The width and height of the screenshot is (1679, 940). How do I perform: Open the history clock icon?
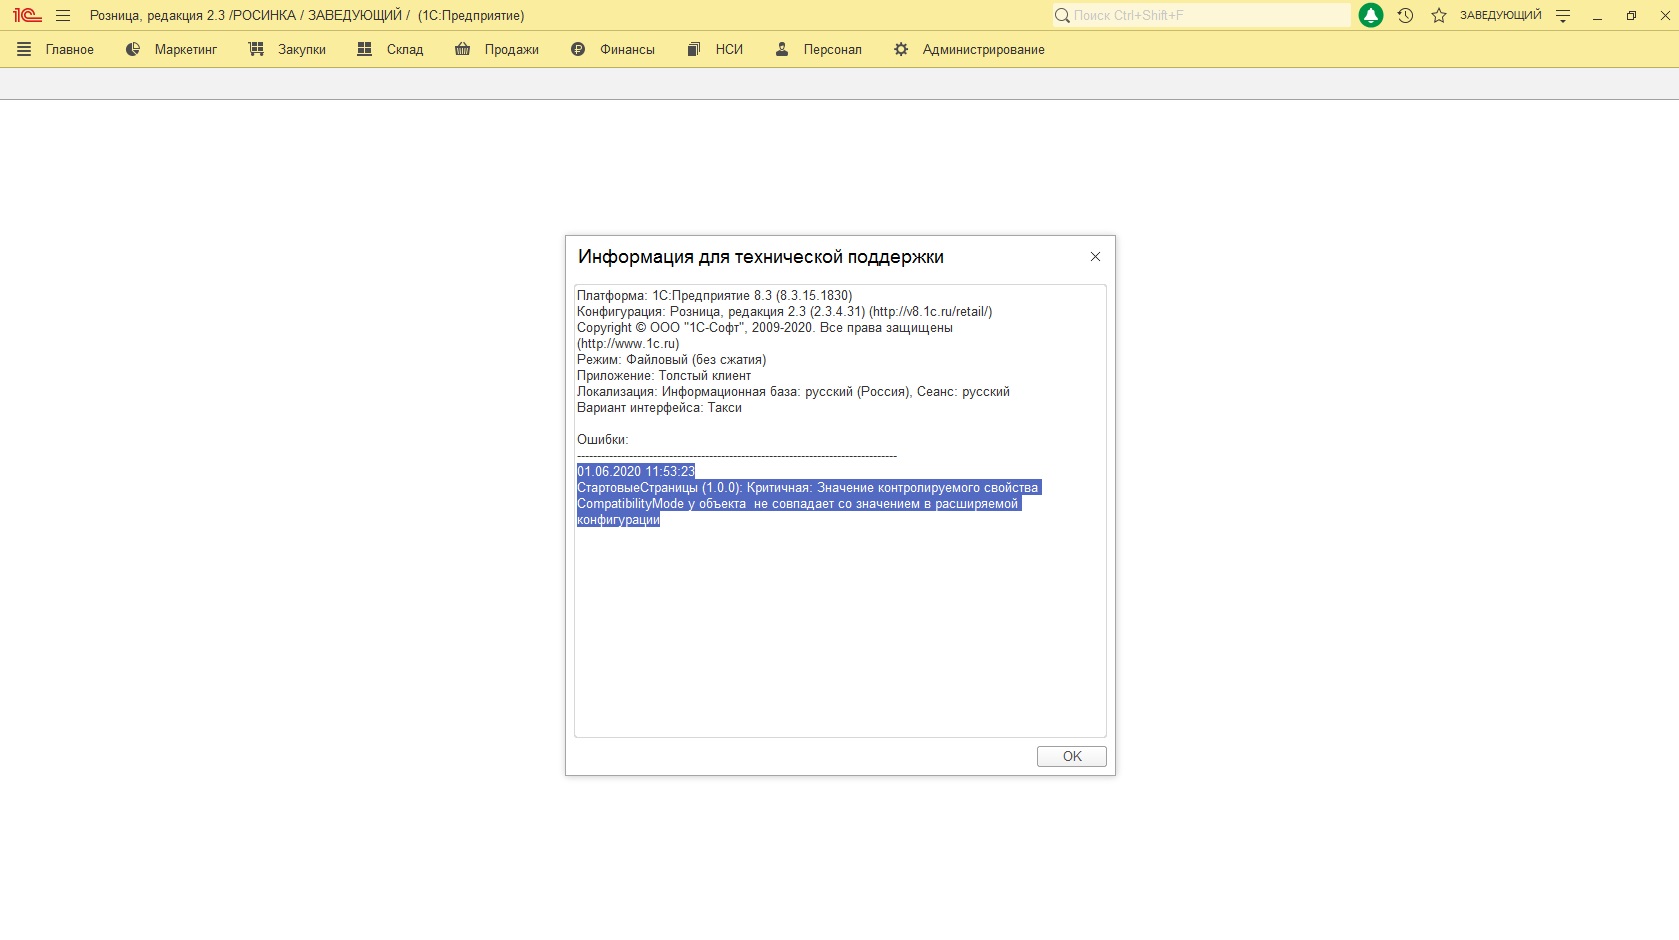coord(1405,15)
